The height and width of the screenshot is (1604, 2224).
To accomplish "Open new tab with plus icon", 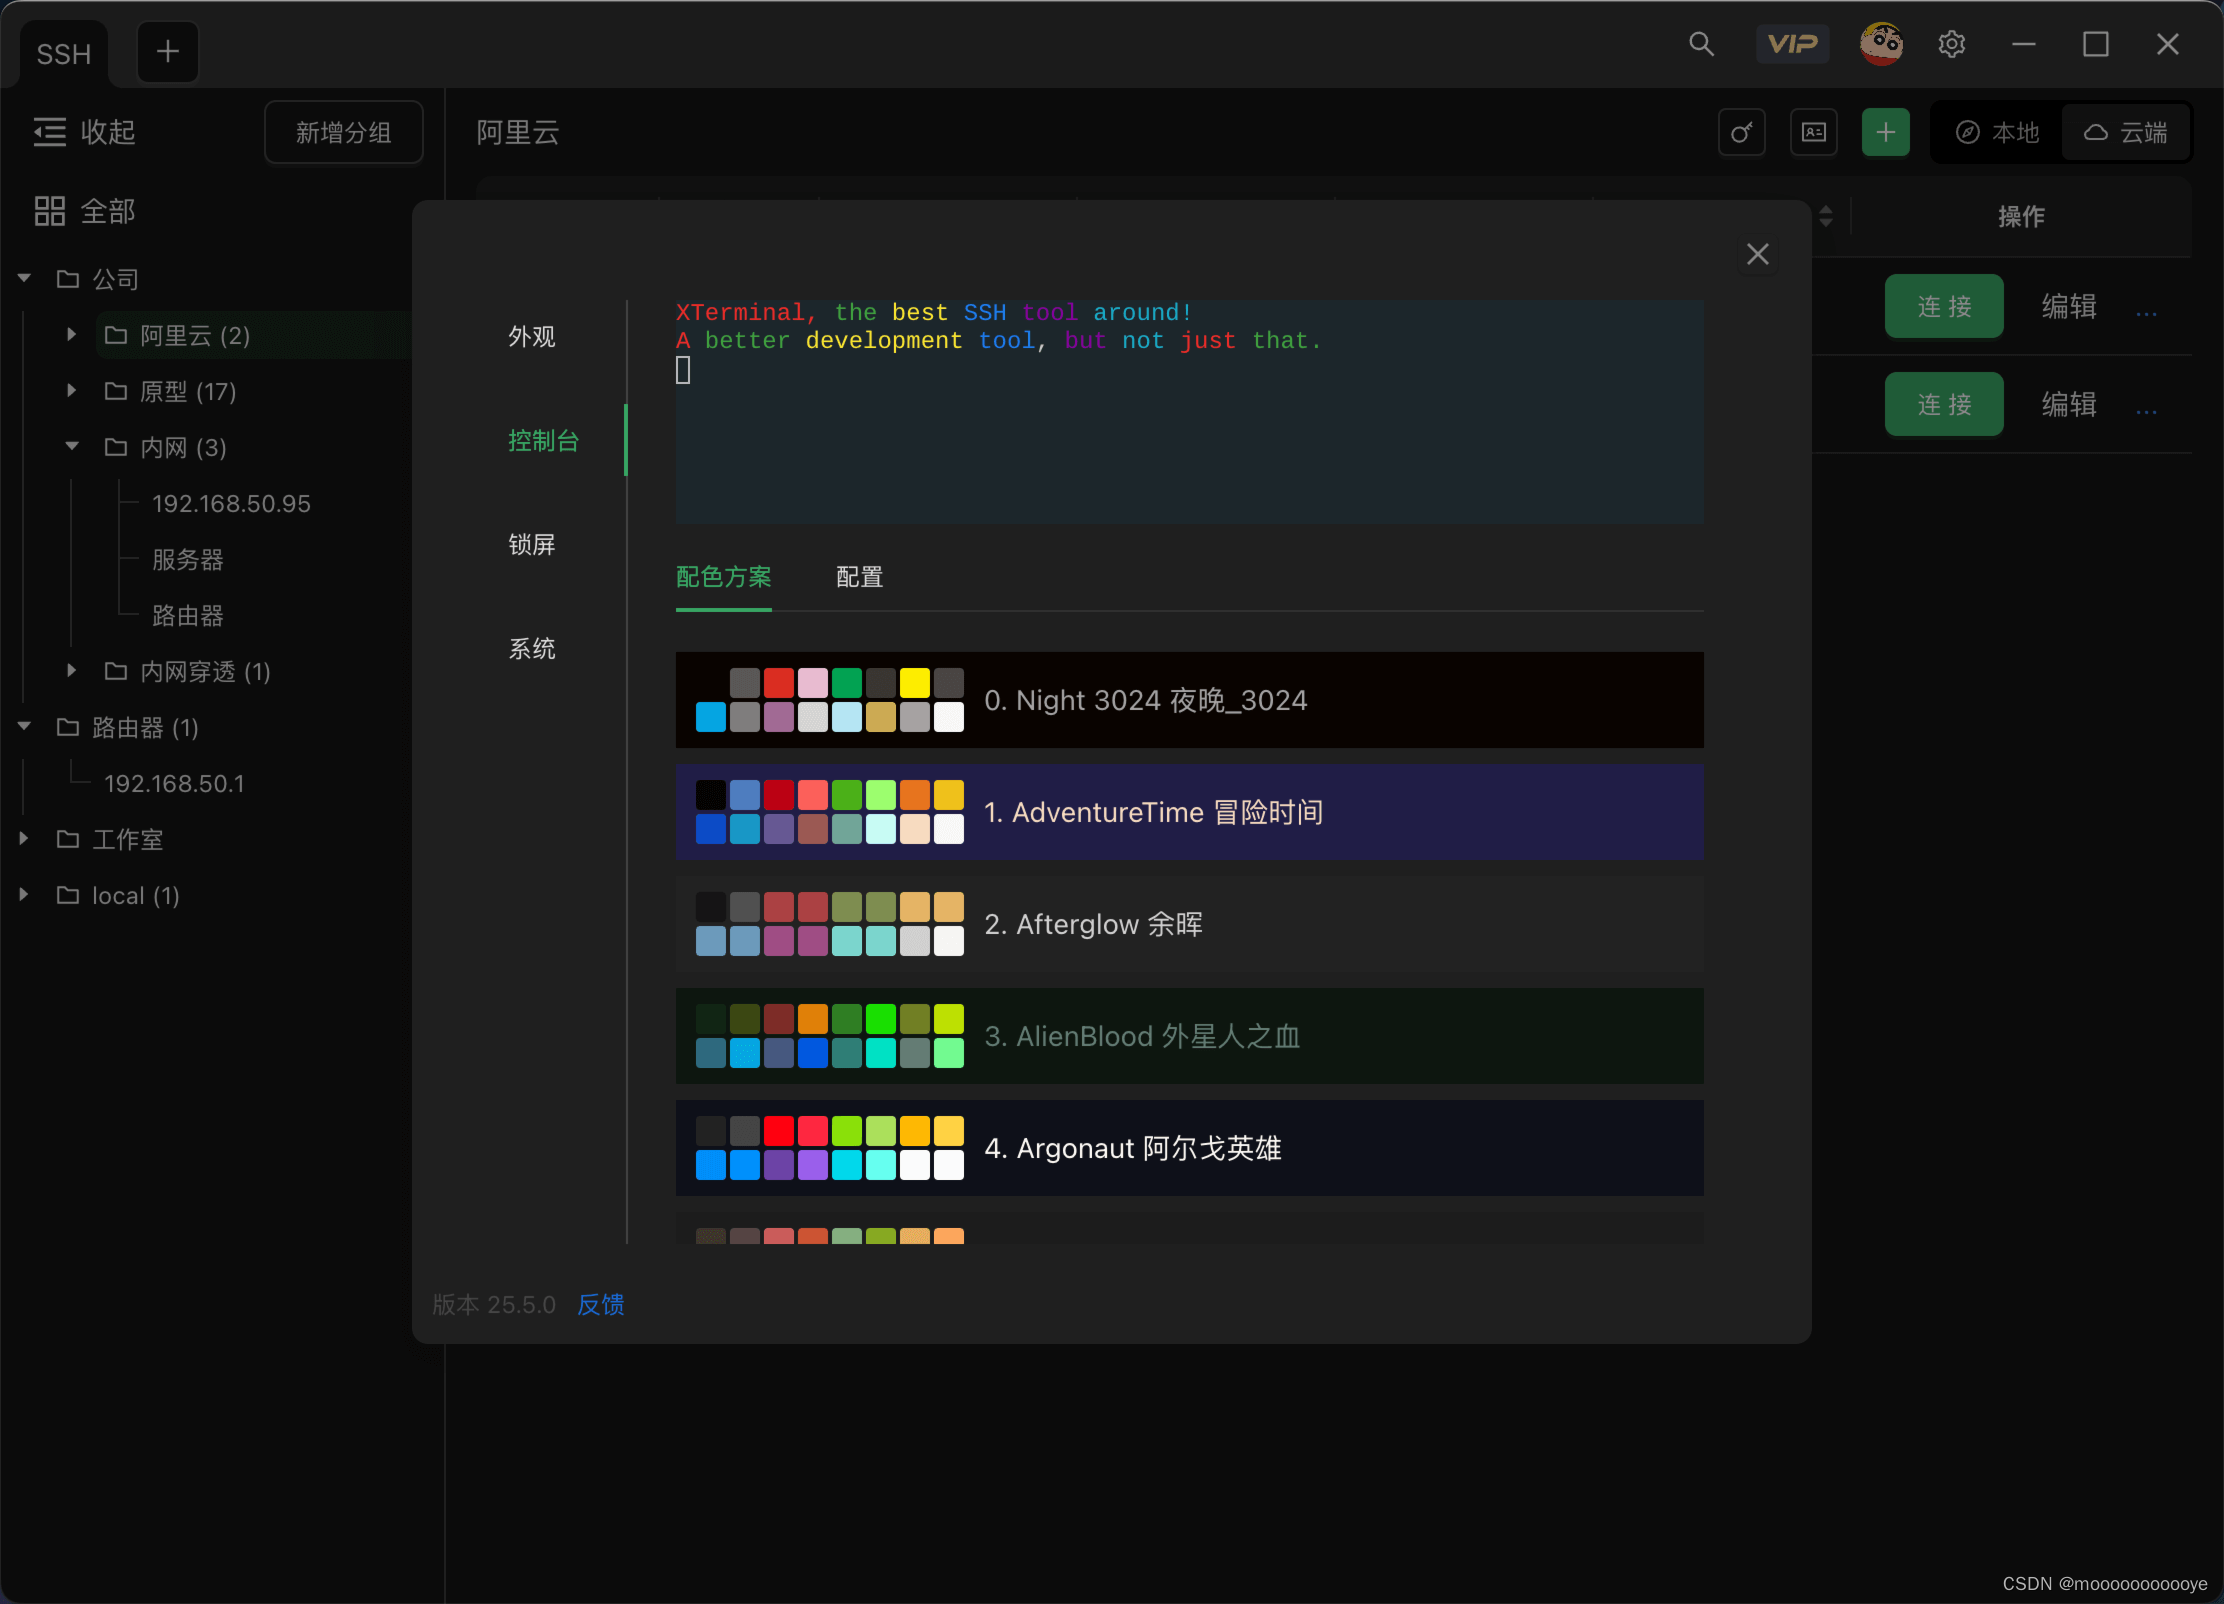I will (167, 51).
